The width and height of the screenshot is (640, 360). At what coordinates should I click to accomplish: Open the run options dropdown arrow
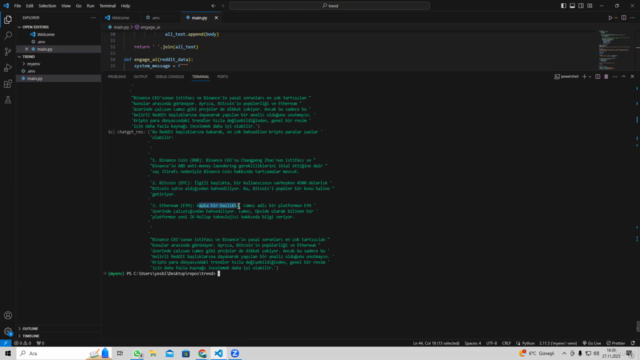click(616, 18)
